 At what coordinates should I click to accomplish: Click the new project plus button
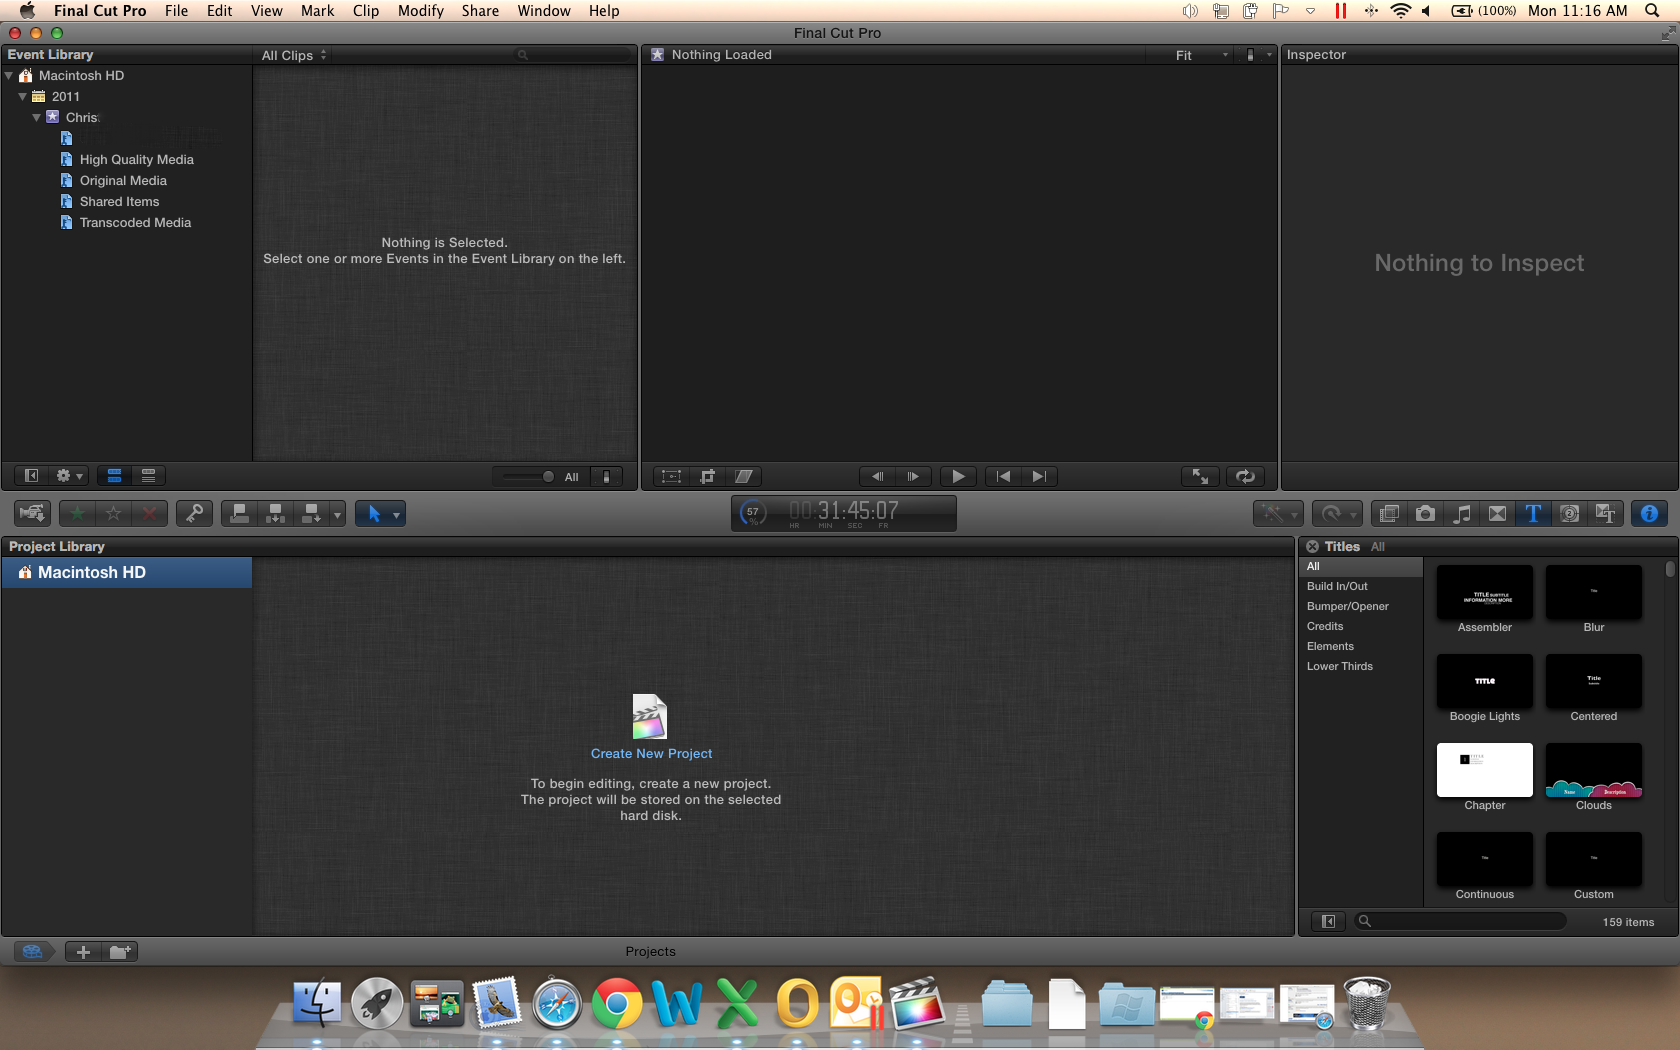83,952
